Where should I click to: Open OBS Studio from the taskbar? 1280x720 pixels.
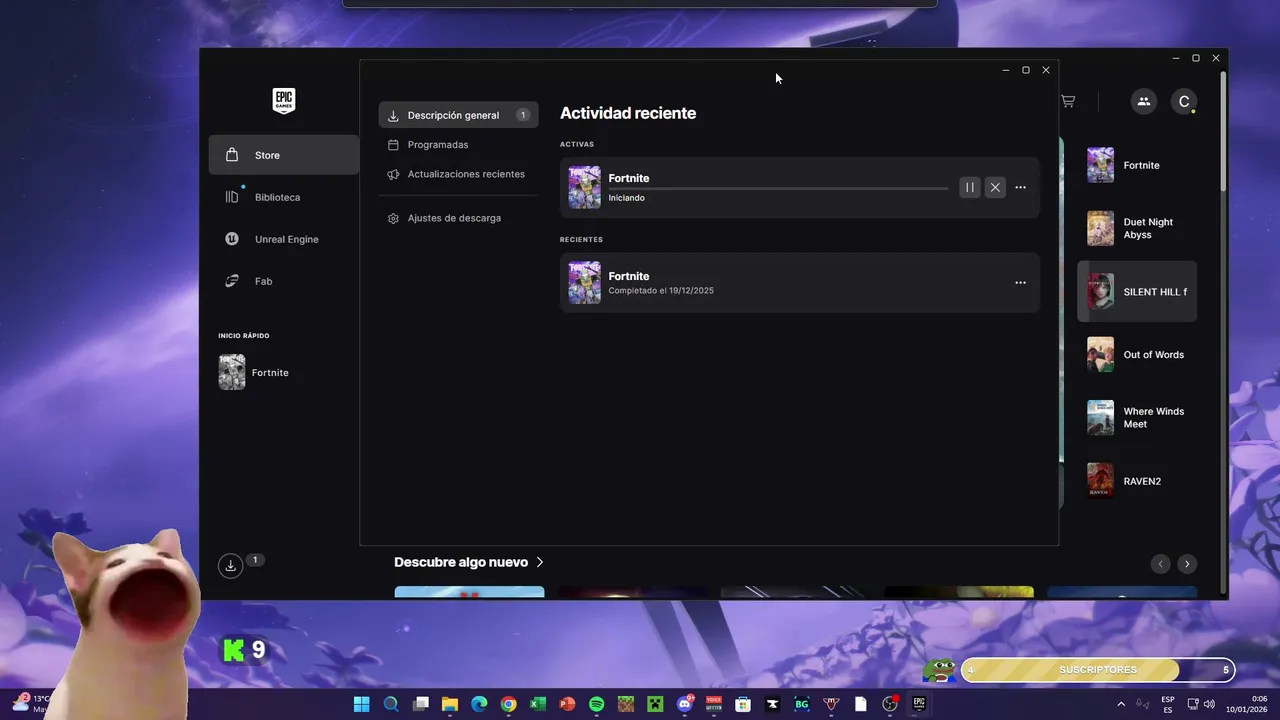click(x=889, y=704)
